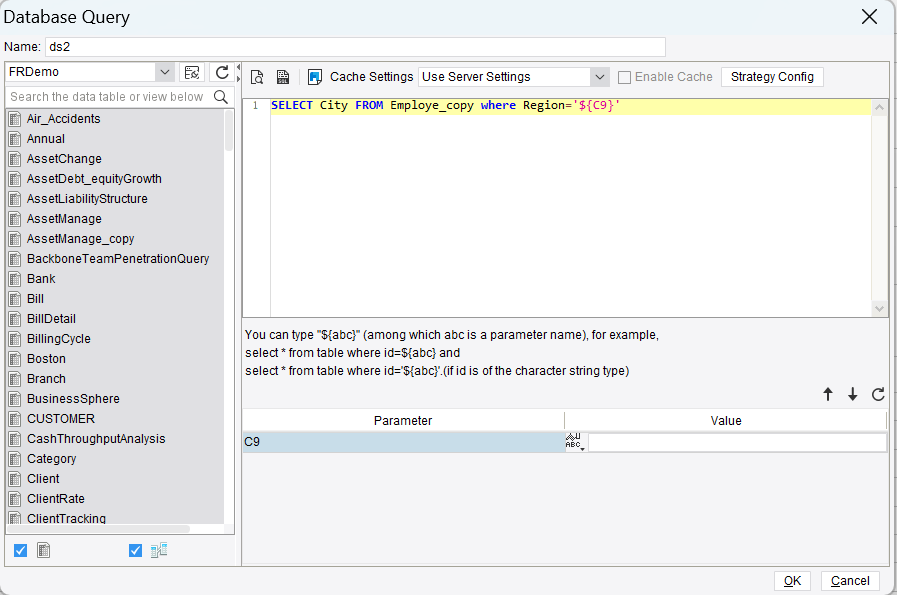897x595 pixels.
Task: Click the OK button to confirm query
Action: click(792, 580)
